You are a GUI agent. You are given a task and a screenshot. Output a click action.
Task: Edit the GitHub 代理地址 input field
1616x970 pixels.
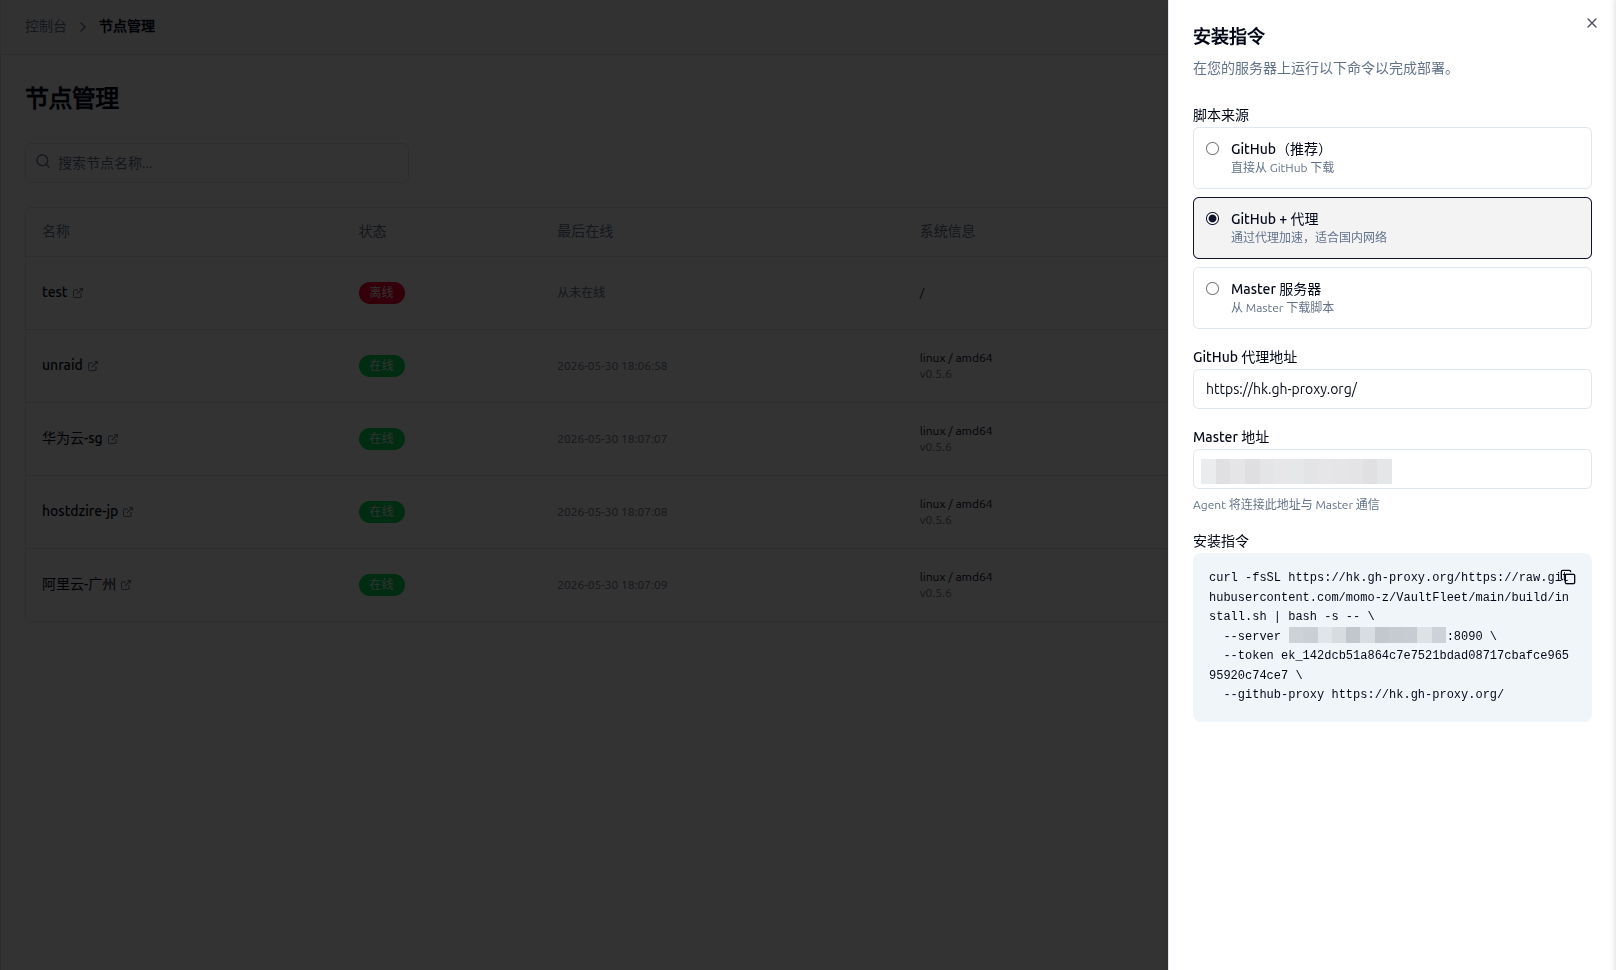click(1392, 389)
